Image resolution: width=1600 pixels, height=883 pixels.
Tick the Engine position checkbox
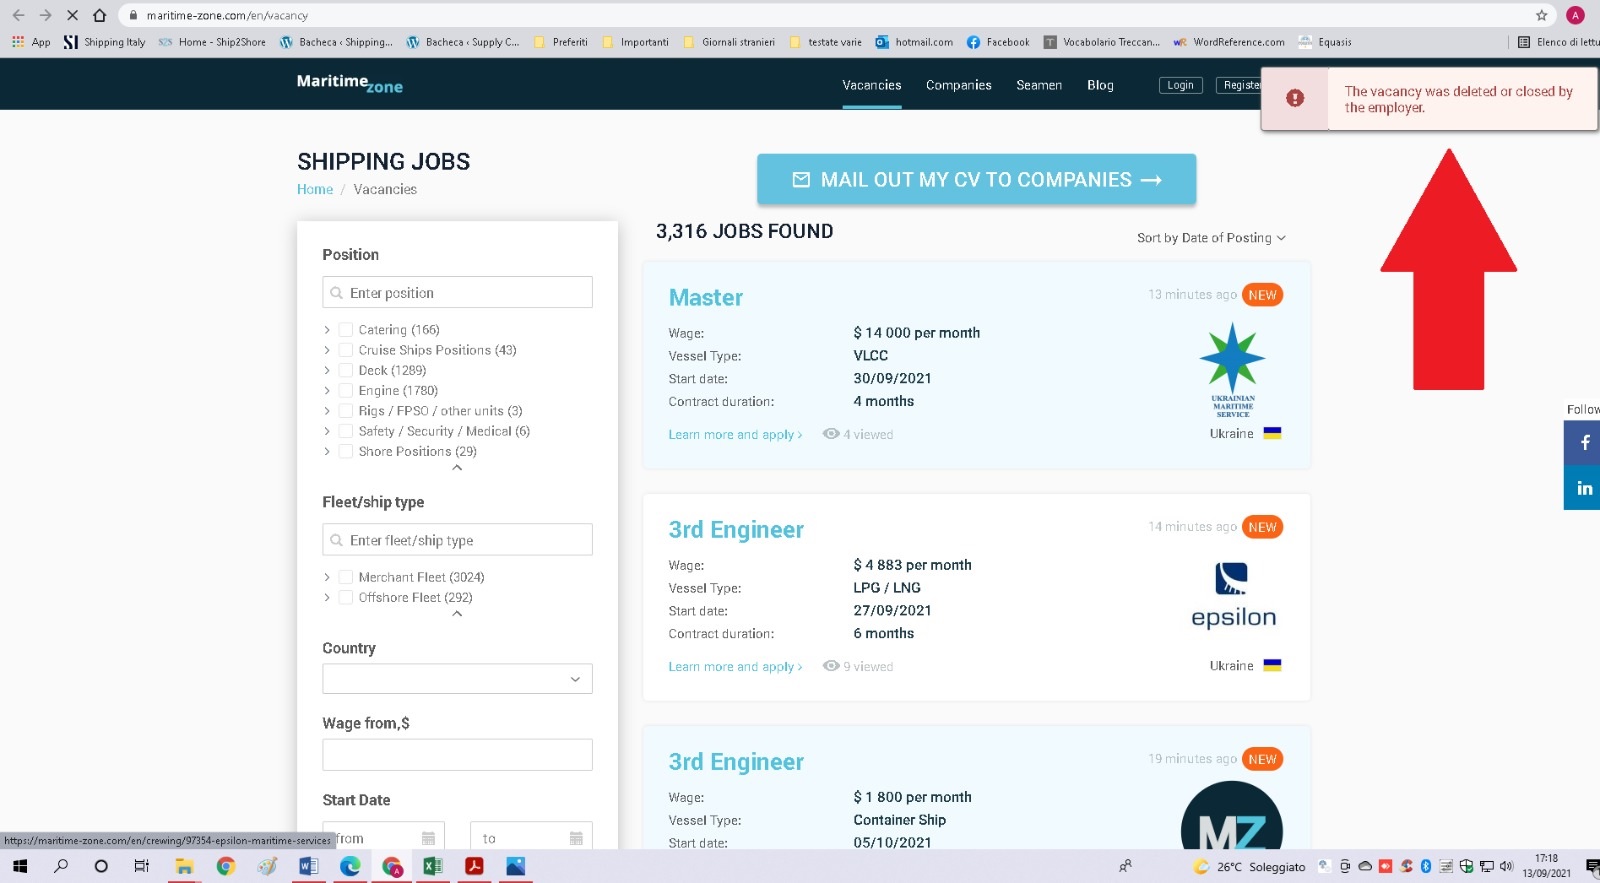[345, 391]
